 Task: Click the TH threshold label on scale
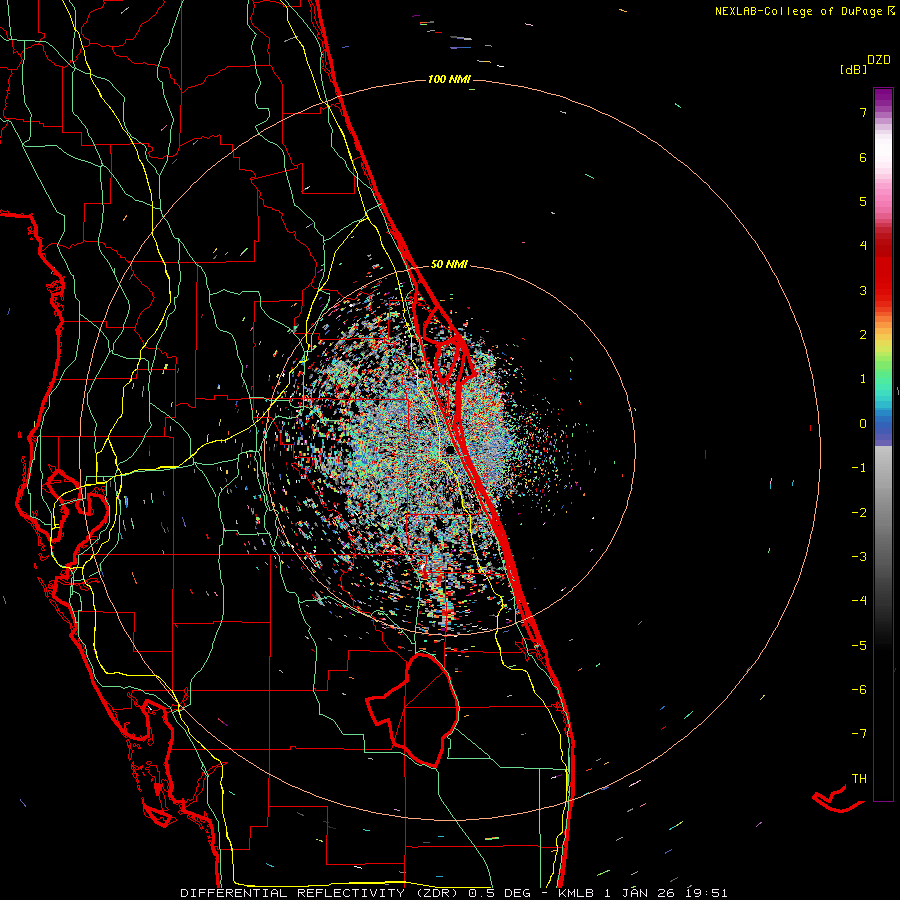tap(859, 779)
